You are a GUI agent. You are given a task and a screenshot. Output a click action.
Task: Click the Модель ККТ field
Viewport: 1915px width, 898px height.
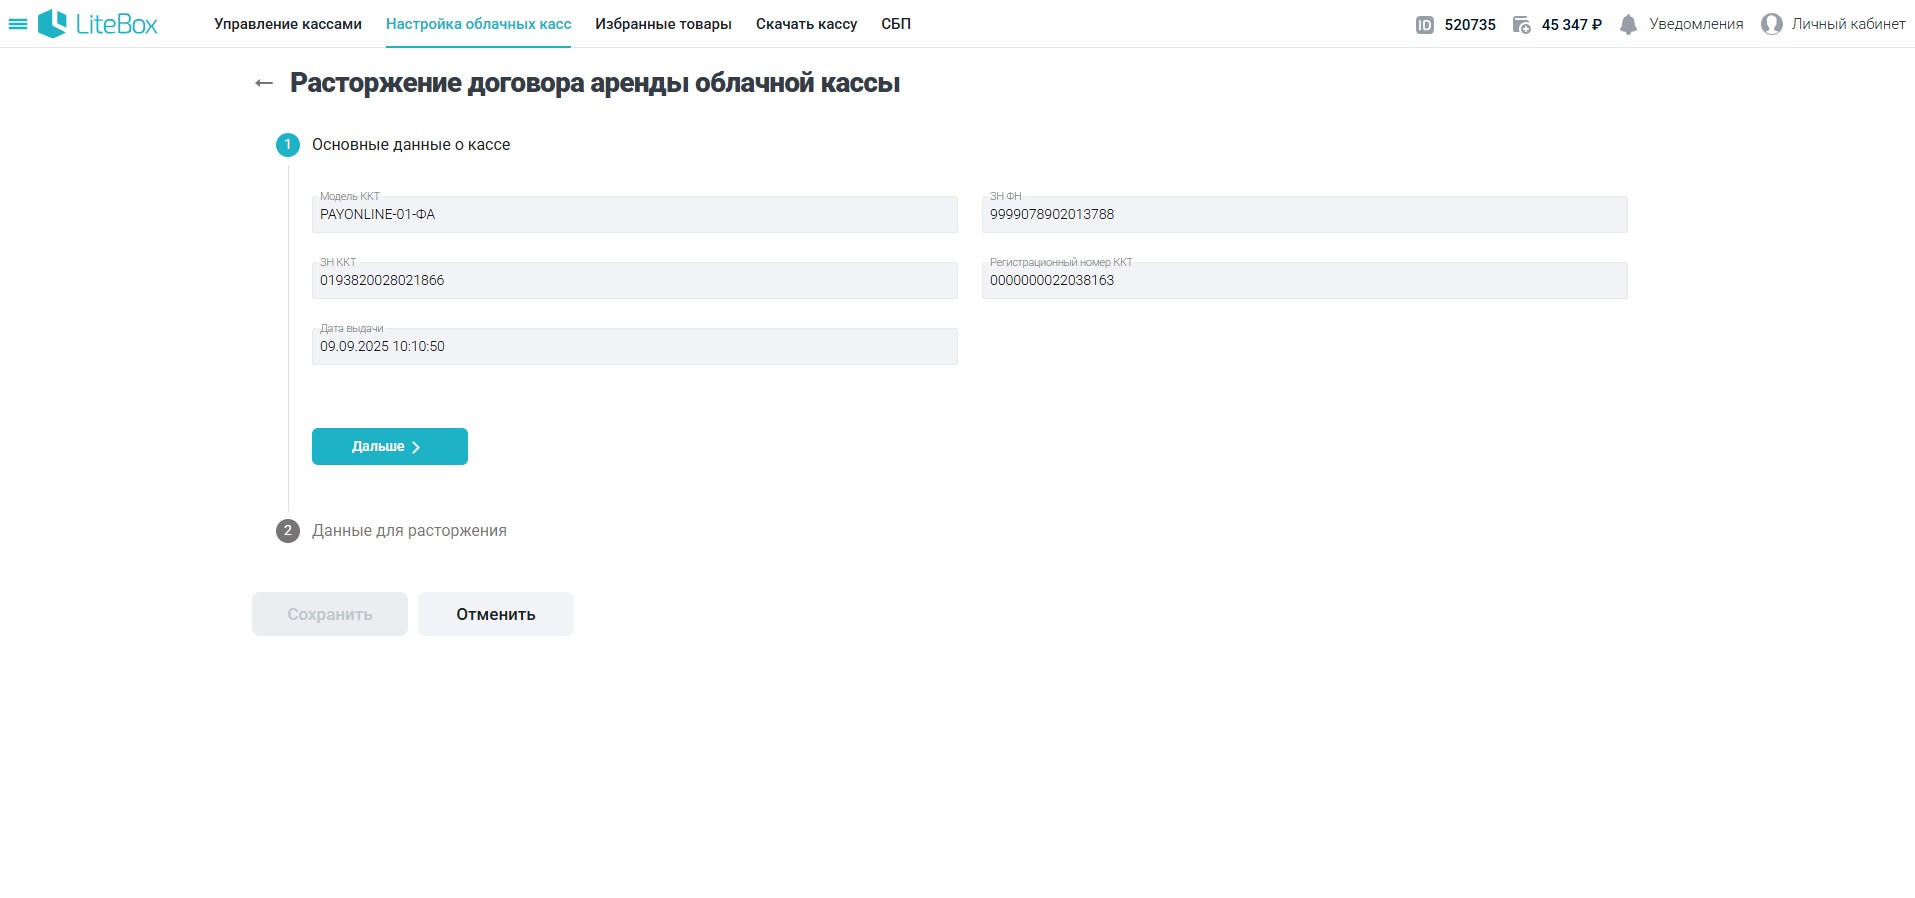(x=634, y=215)
